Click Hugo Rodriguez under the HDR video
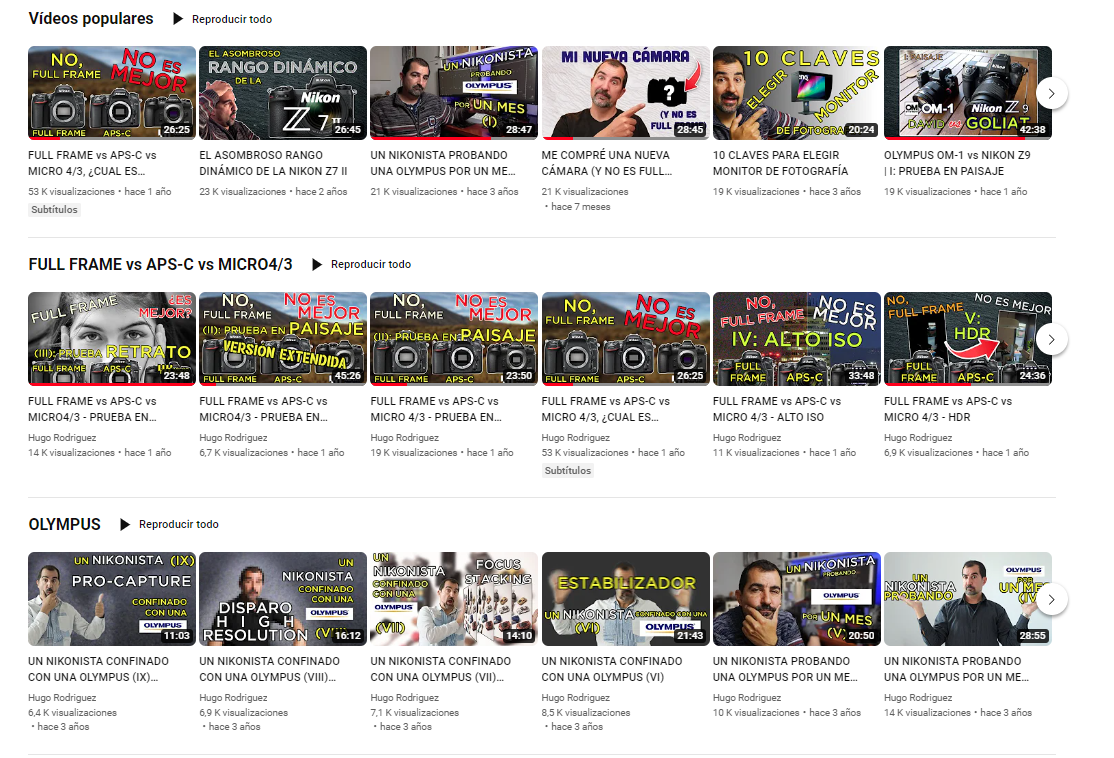This screenshot has width=1114, height=758. (919, 438)
